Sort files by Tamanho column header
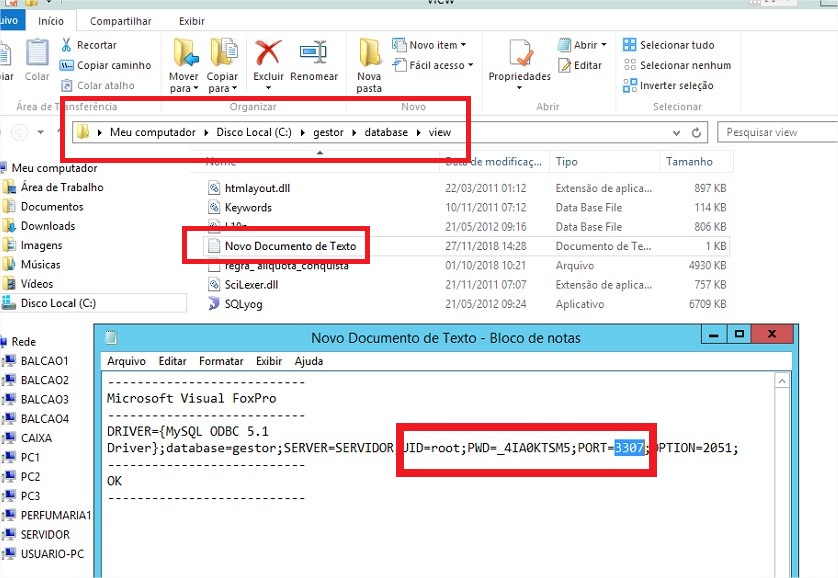This screenshot has height=578, width=838. pos(689,161)
